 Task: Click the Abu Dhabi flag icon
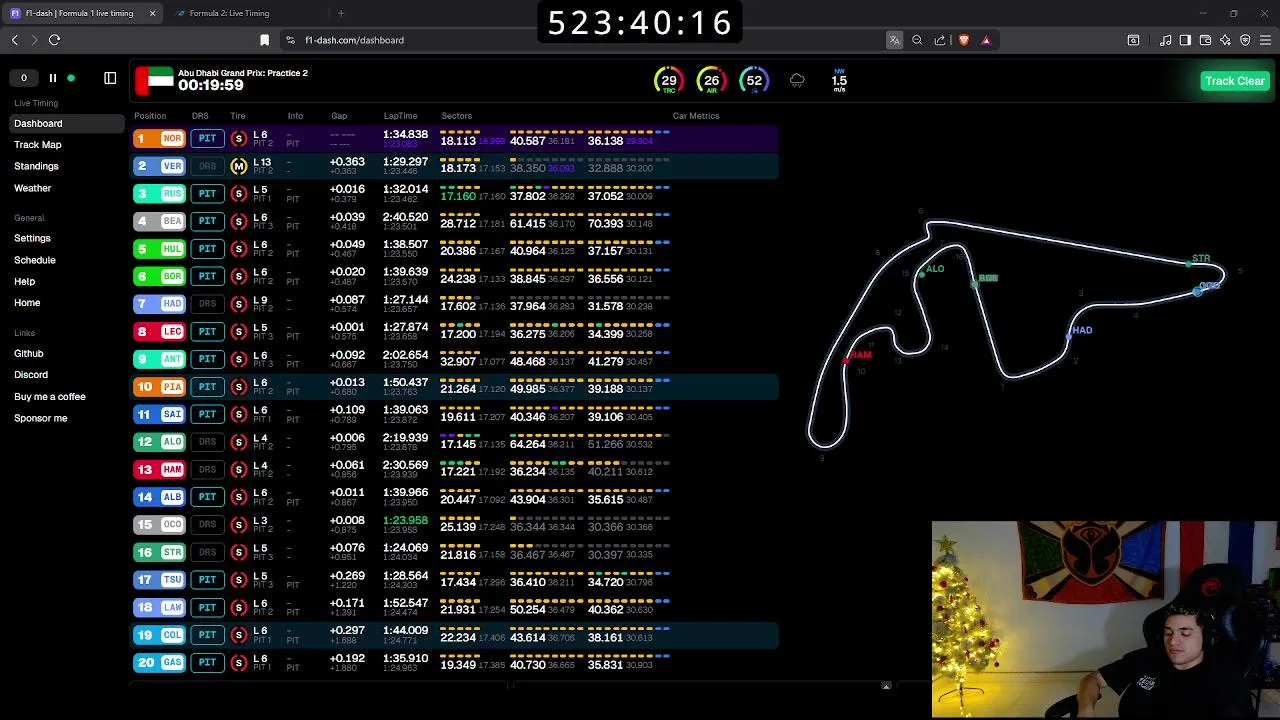click(x=154, y=80)
